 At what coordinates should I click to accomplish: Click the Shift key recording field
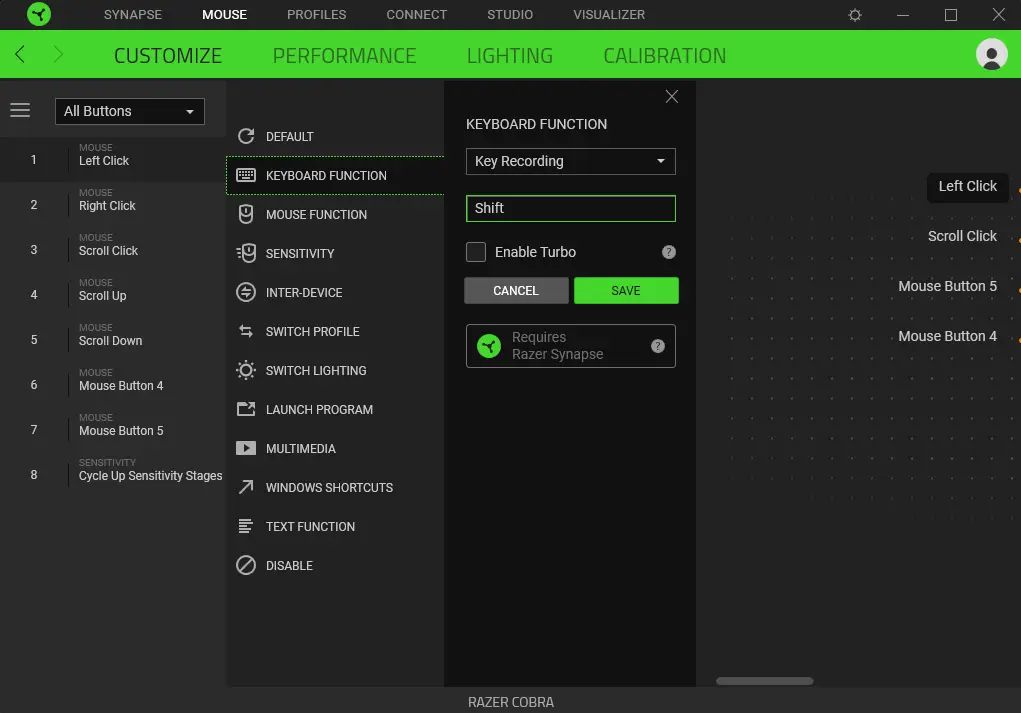[570, 208]
